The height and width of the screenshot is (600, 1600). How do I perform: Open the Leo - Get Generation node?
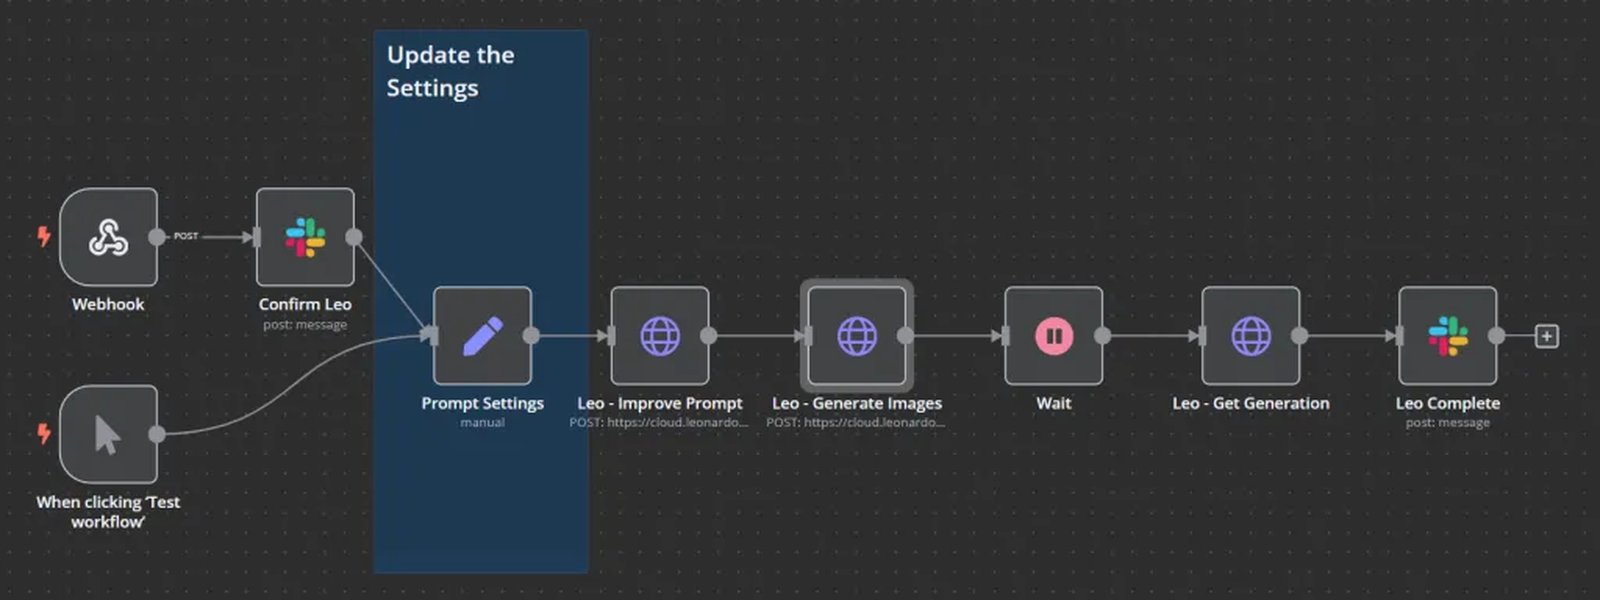(1251, 336)
